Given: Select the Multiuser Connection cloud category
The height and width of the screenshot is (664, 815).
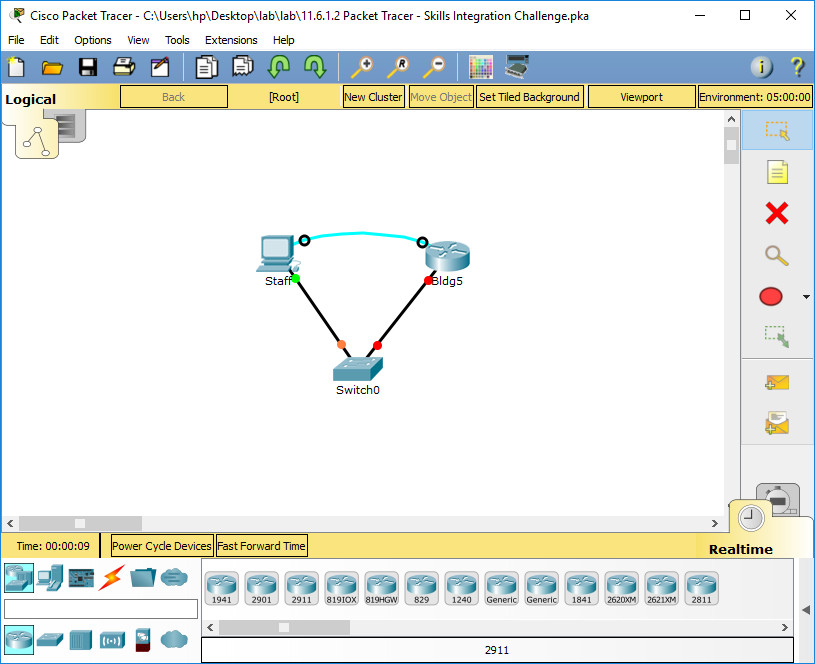Looking at the screenshot, I should (x=174, y=577).
